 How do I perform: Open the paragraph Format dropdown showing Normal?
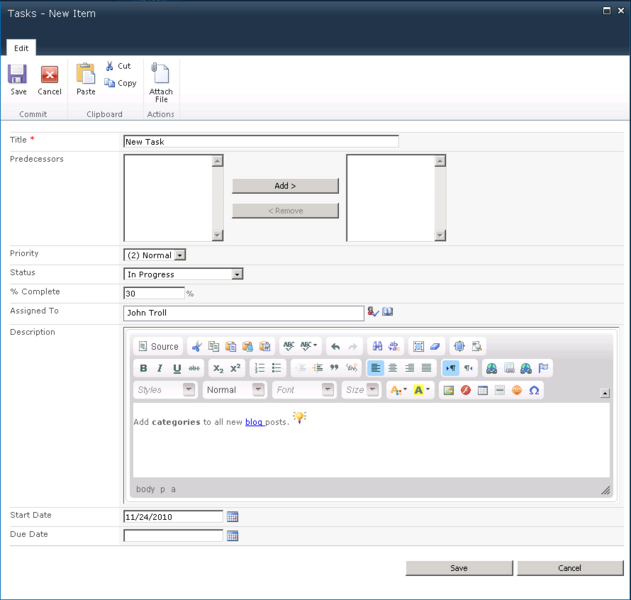click(x=235, y=390)
